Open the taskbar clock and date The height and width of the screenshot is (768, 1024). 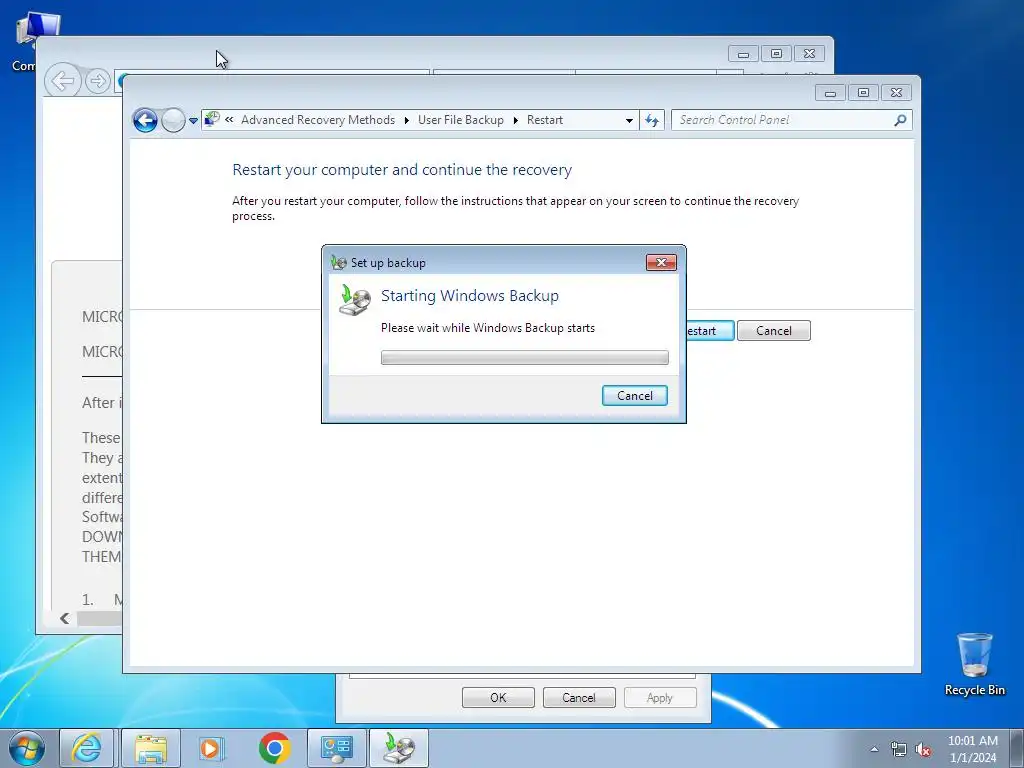click(x=972, y=749)
